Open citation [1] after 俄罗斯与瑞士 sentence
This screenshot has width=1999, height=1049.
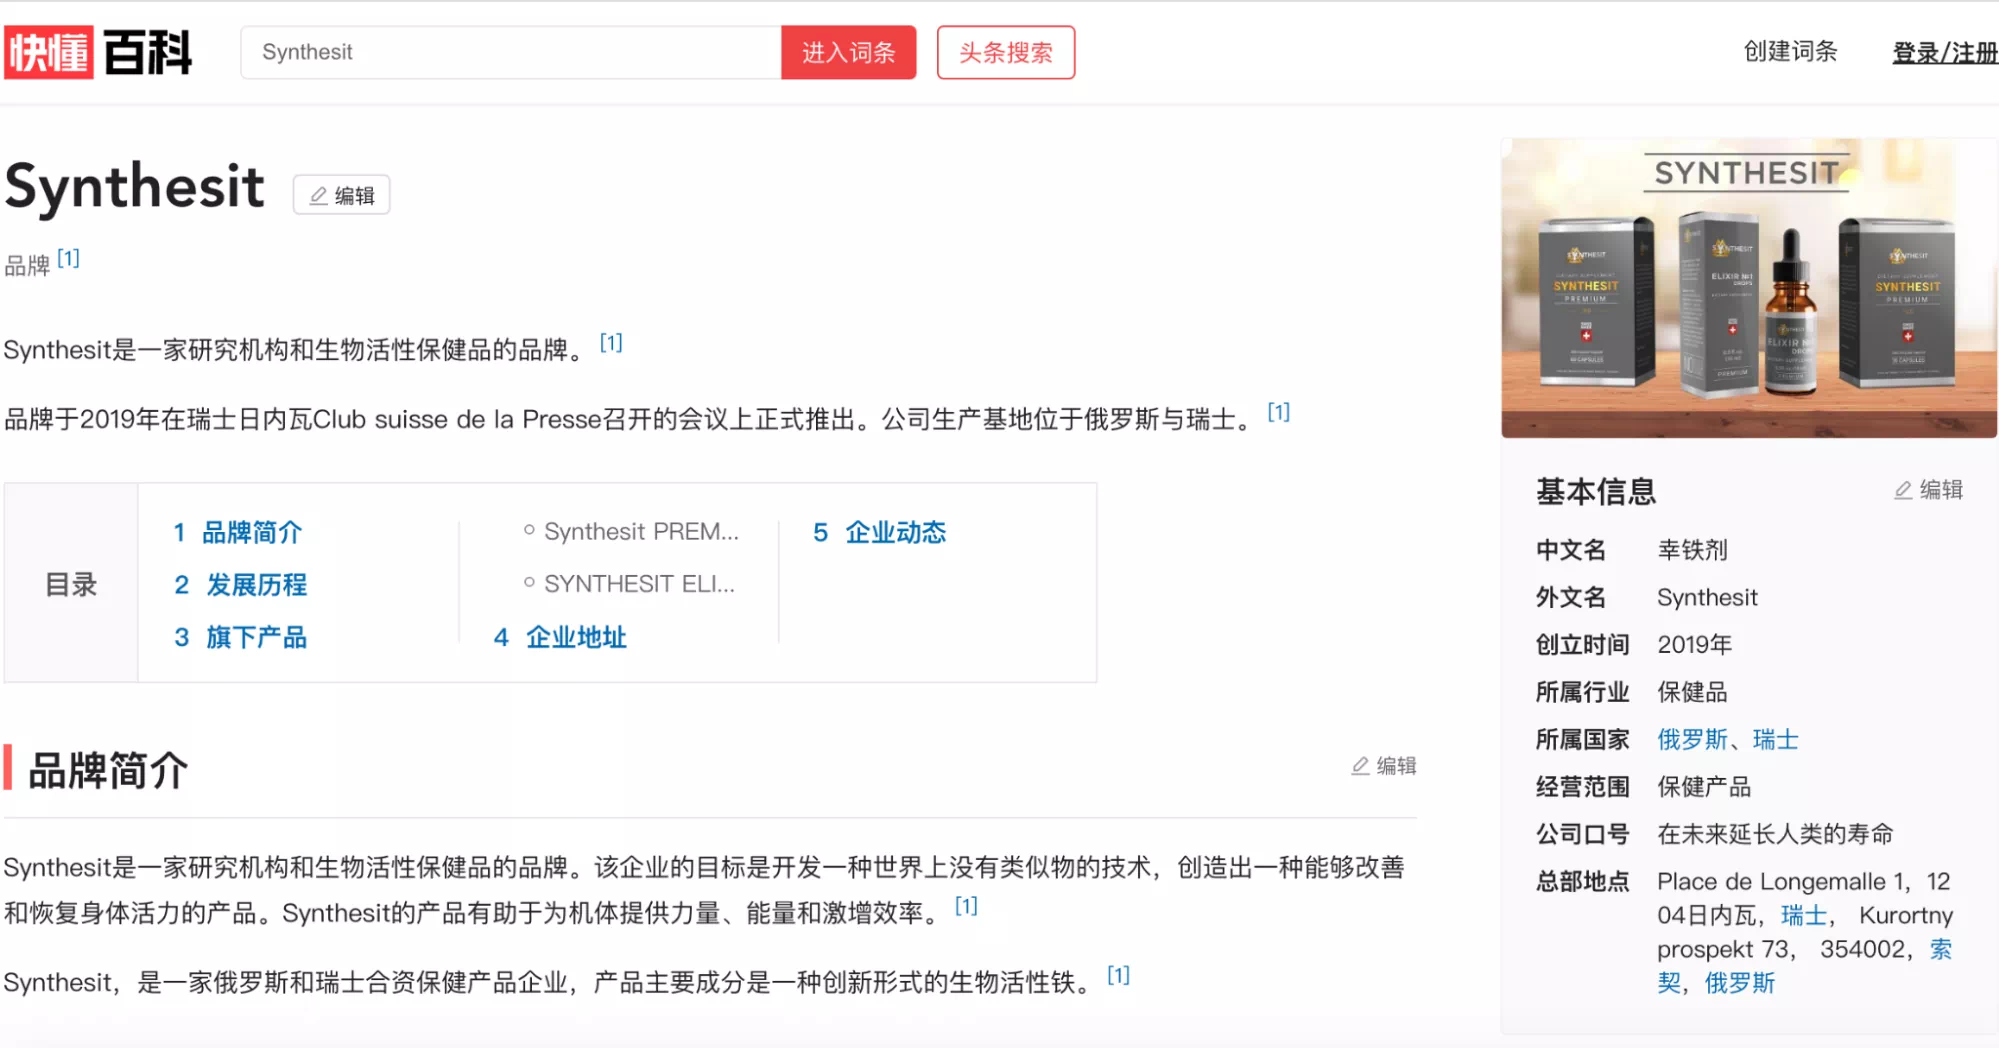pos(1279,412)
